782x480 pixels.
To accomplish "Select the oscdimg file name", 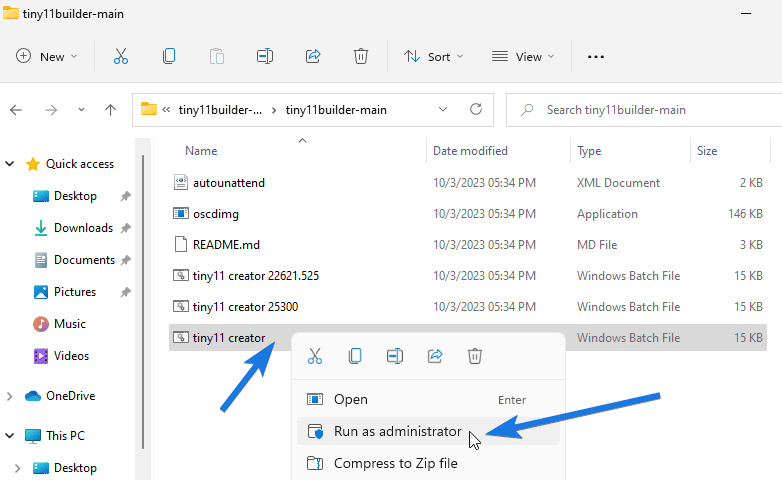I will pos(216,214).
